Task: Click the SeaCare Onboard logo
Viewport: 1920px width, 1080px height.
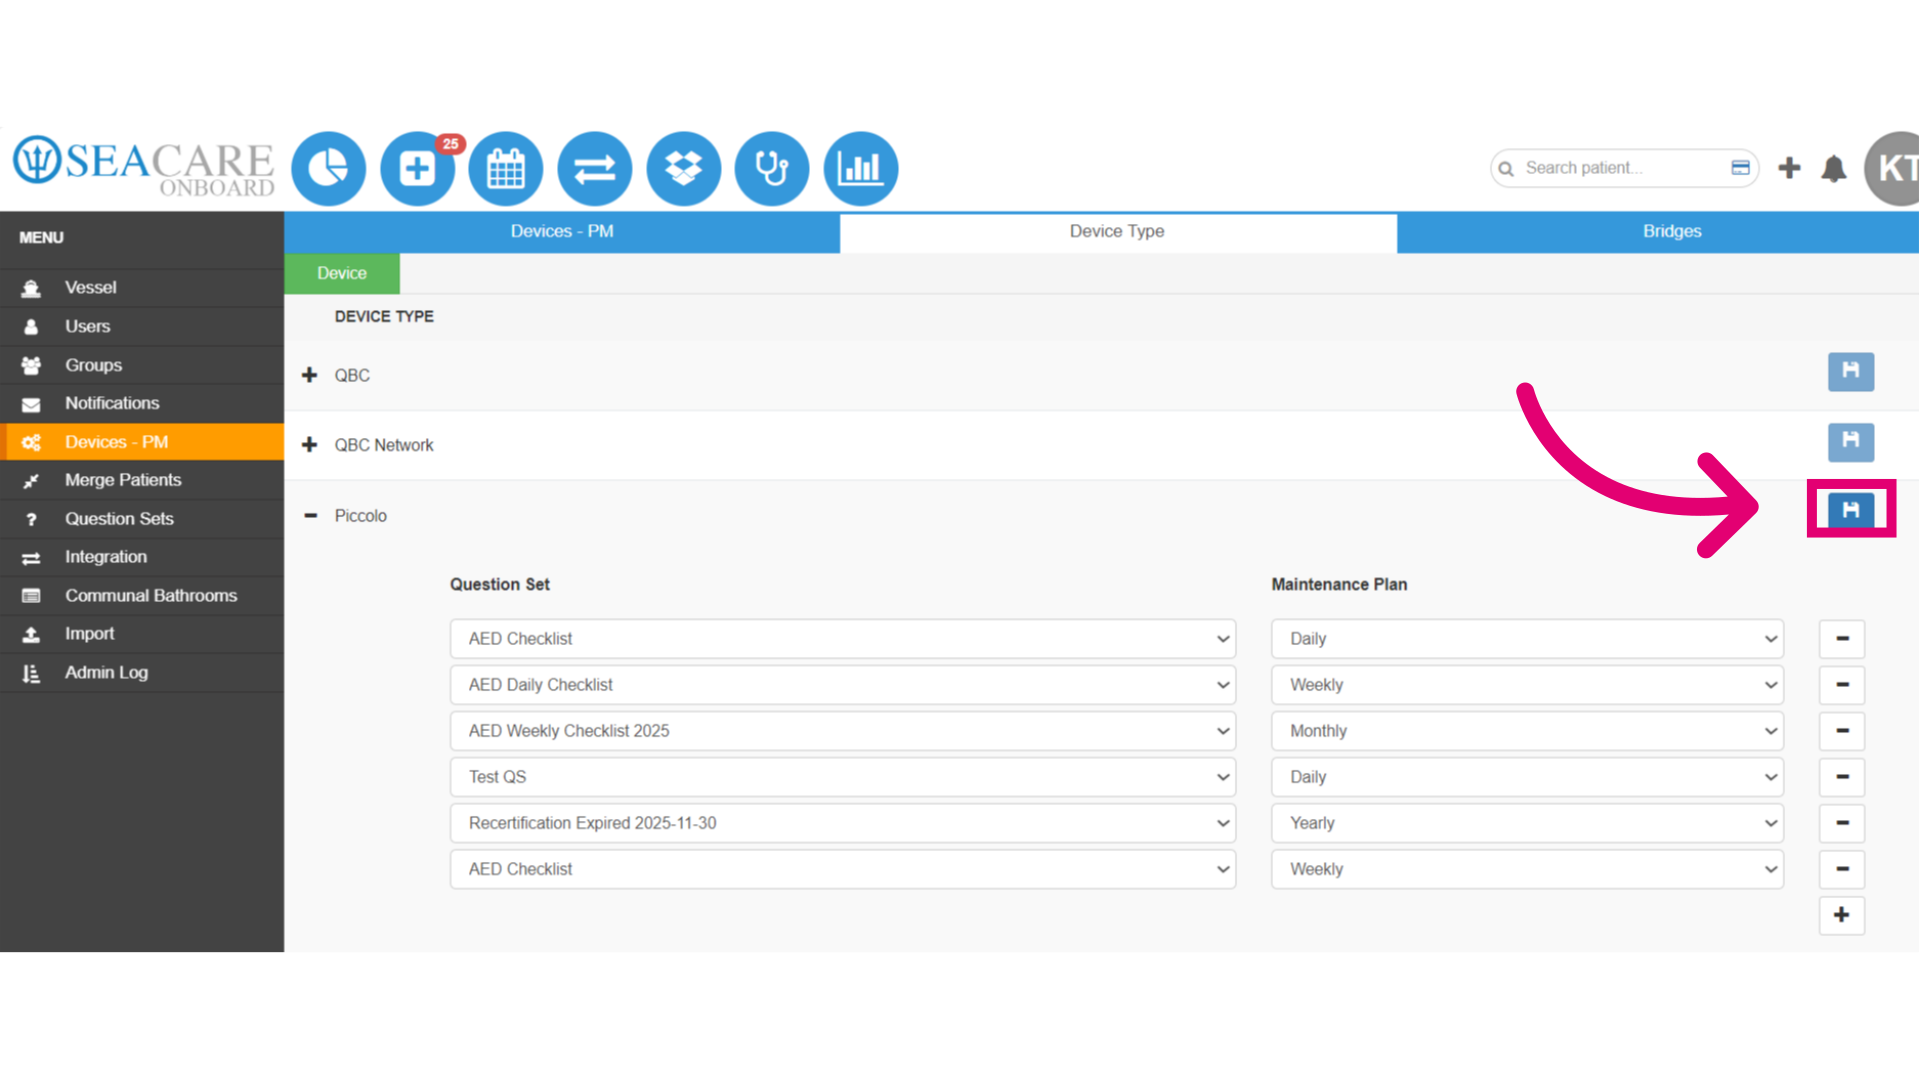Action: pyautogui.click(x=144, y=167)
